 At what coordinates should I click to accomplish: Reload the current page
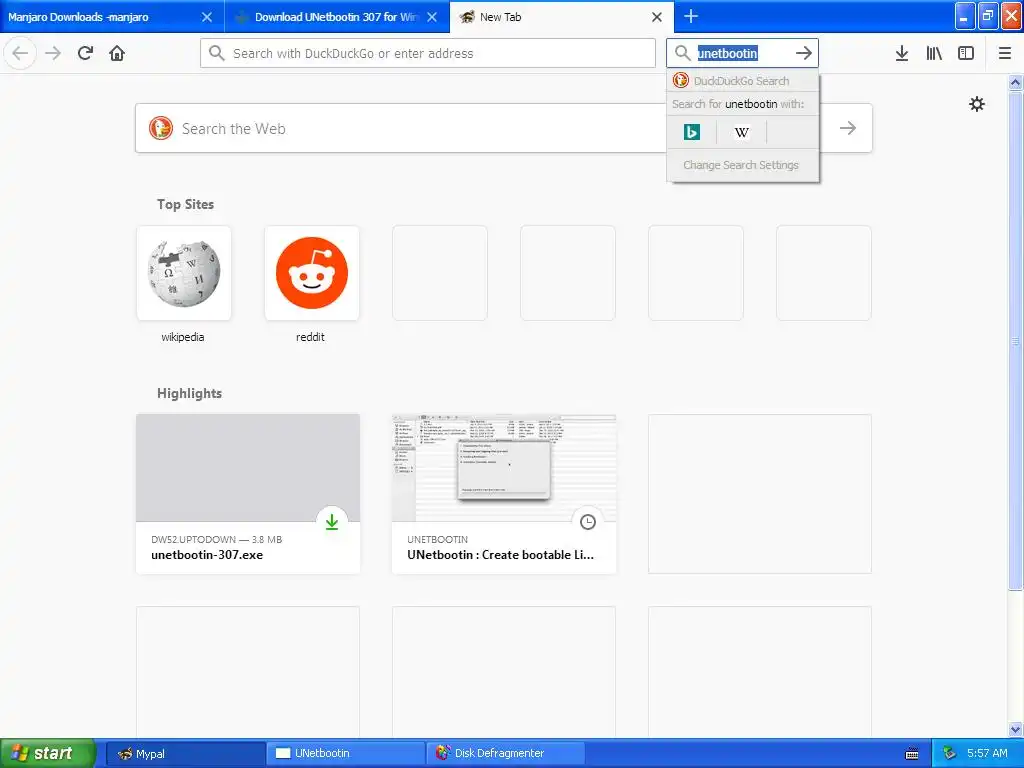(x=85, y=53)
